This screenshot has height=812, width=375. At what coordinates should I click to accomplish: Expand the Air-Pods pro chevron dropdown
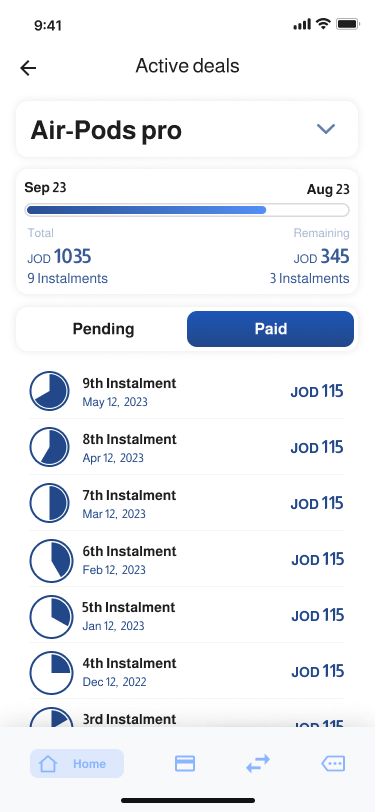click(x=326, y=129)
